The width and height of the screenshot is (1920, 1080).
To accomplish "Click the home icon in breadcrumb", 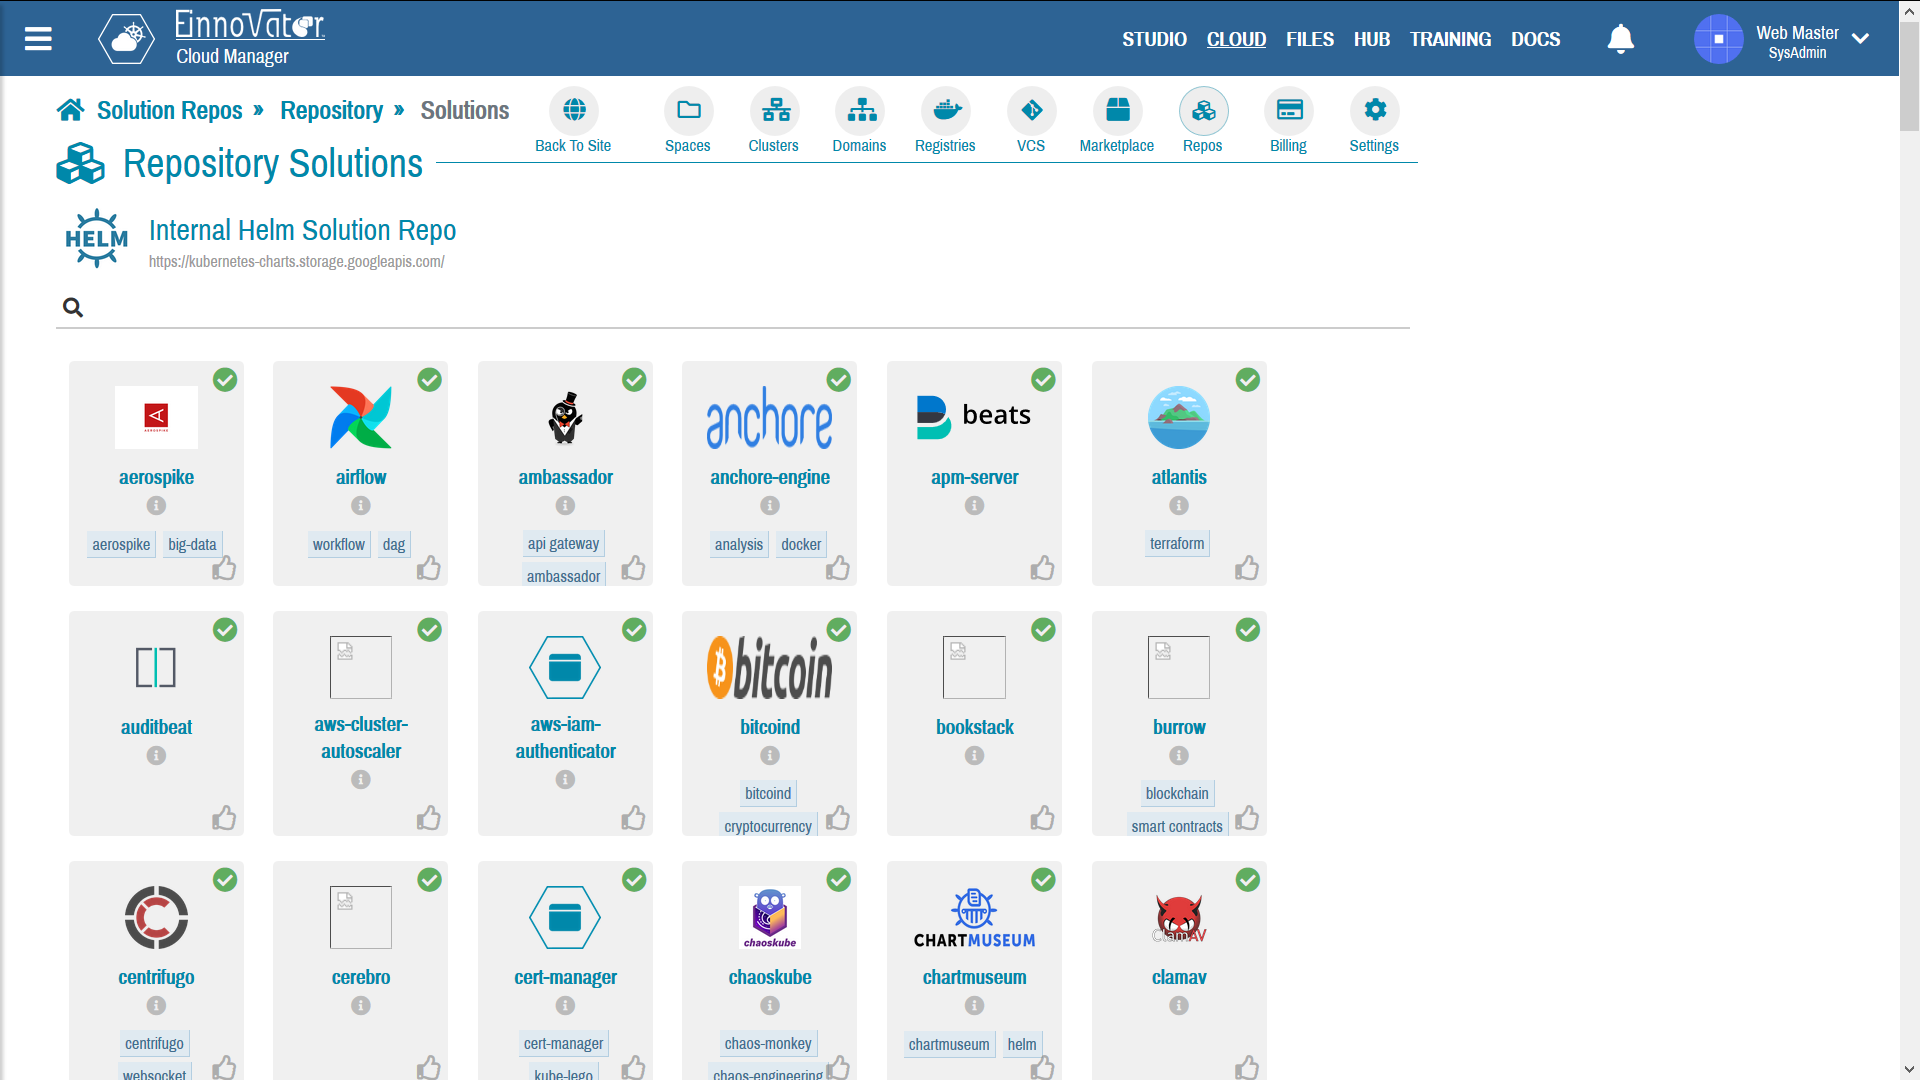I will [x=70, y=110].
